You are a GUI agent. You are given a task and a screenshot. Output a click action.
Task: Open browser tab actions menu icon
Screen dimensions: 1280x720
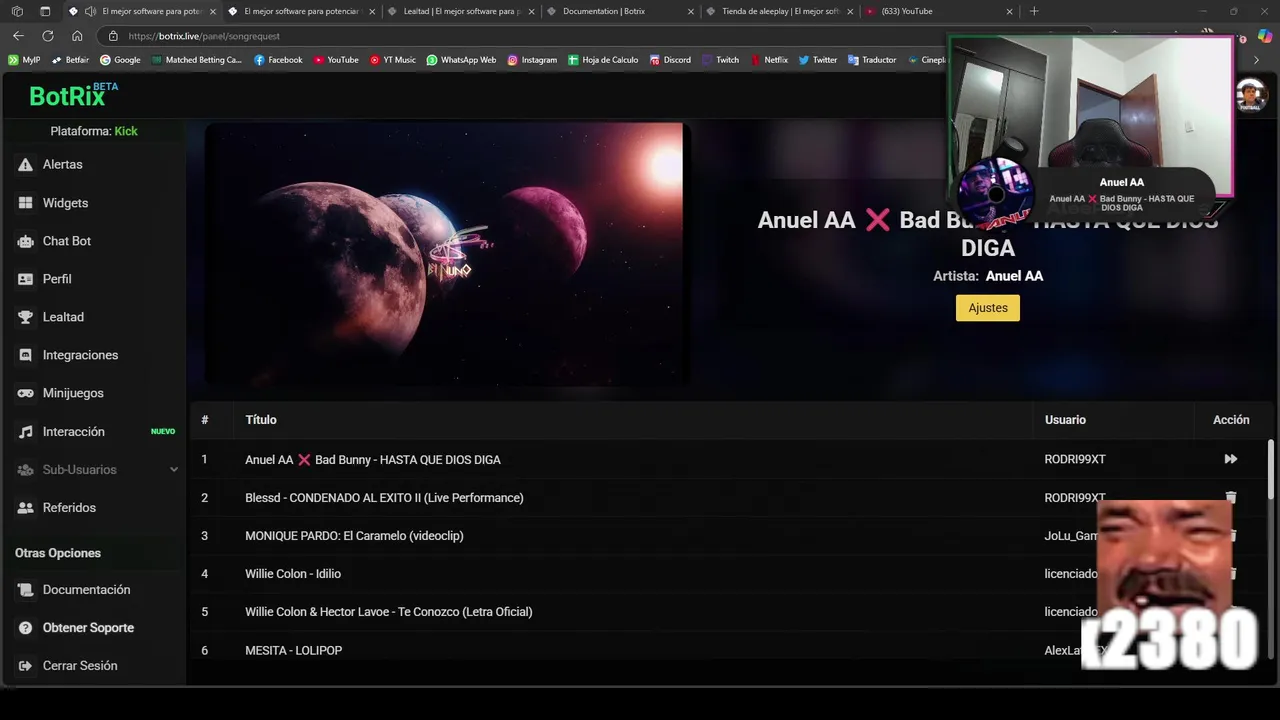[x=45, y=11]
